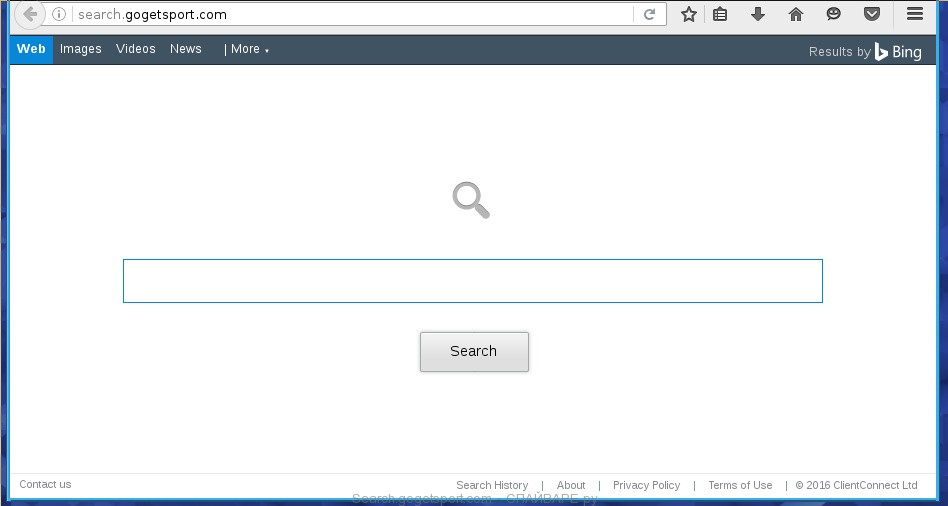948x506 pixels.
Task: Save the page to Pocket
Action: (872, 14)
